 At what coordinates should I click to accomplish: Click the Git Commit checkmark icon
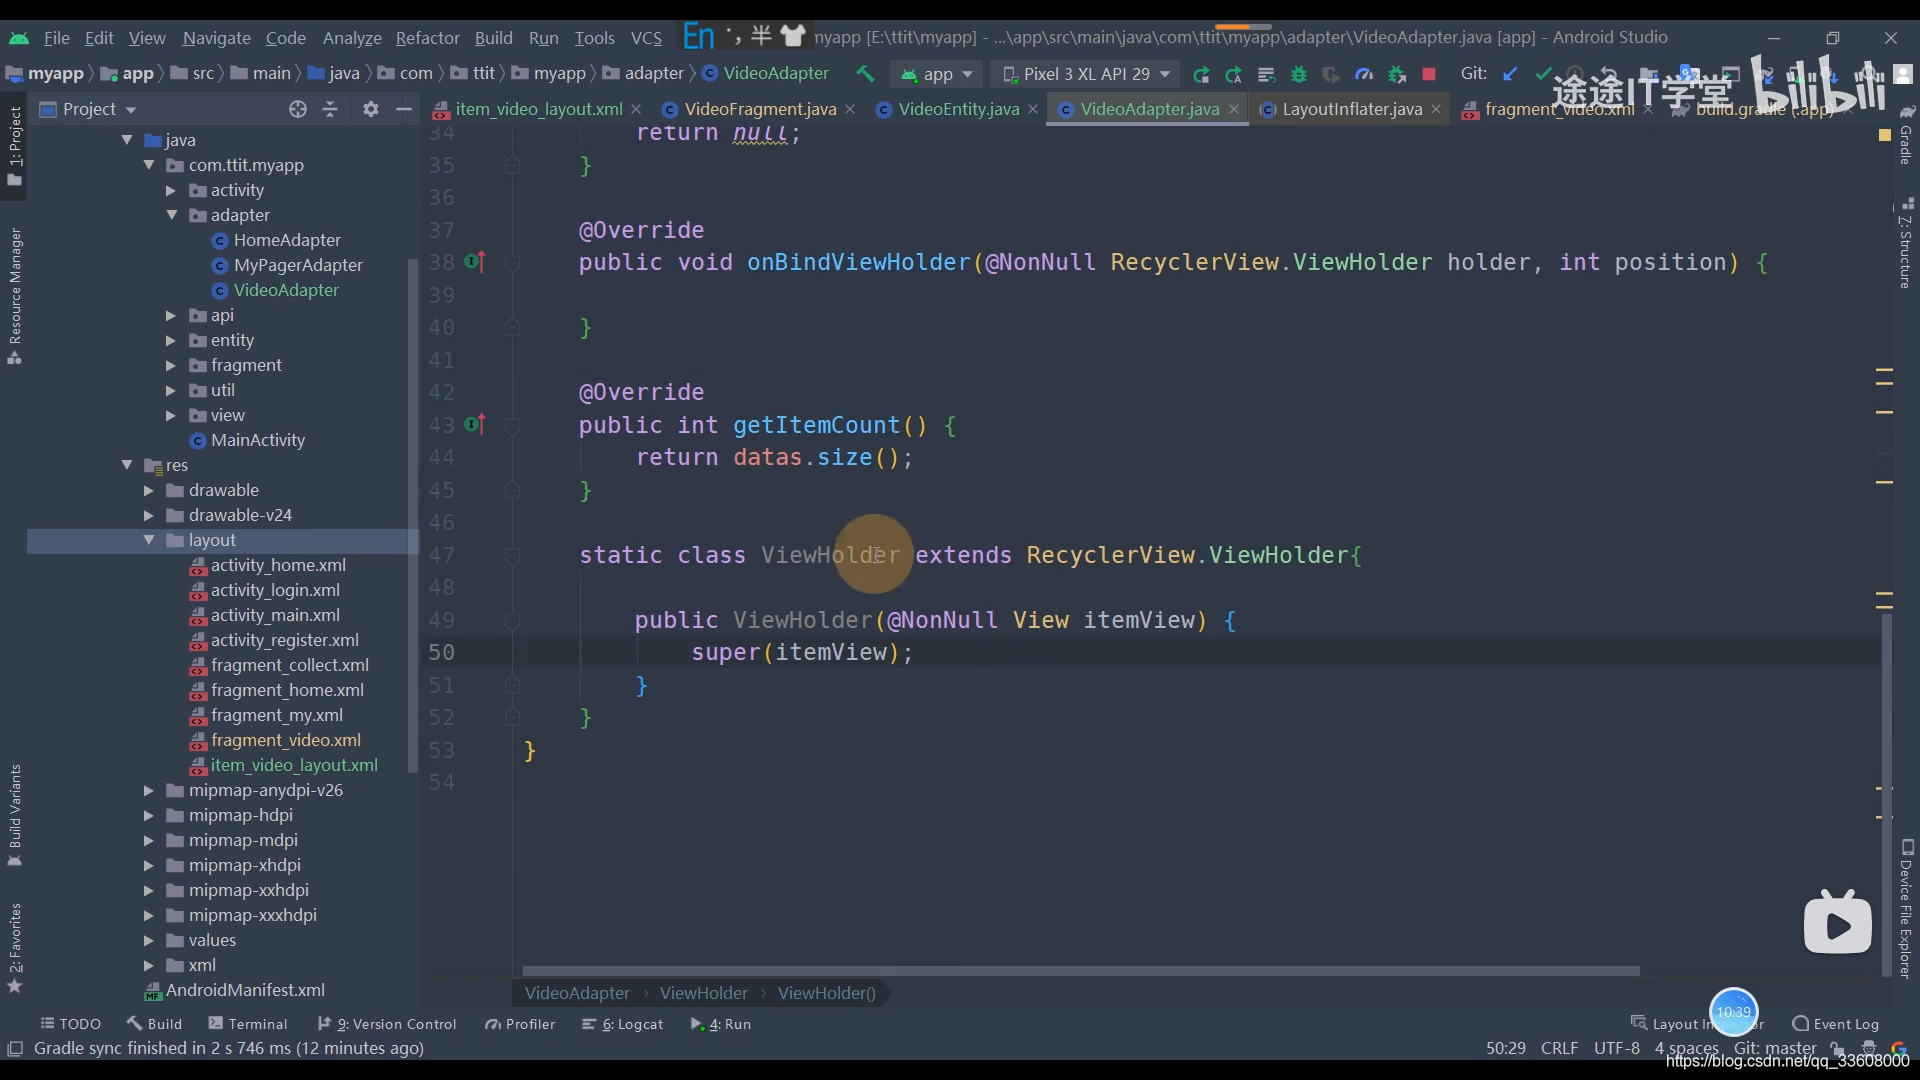(1543, 74)
